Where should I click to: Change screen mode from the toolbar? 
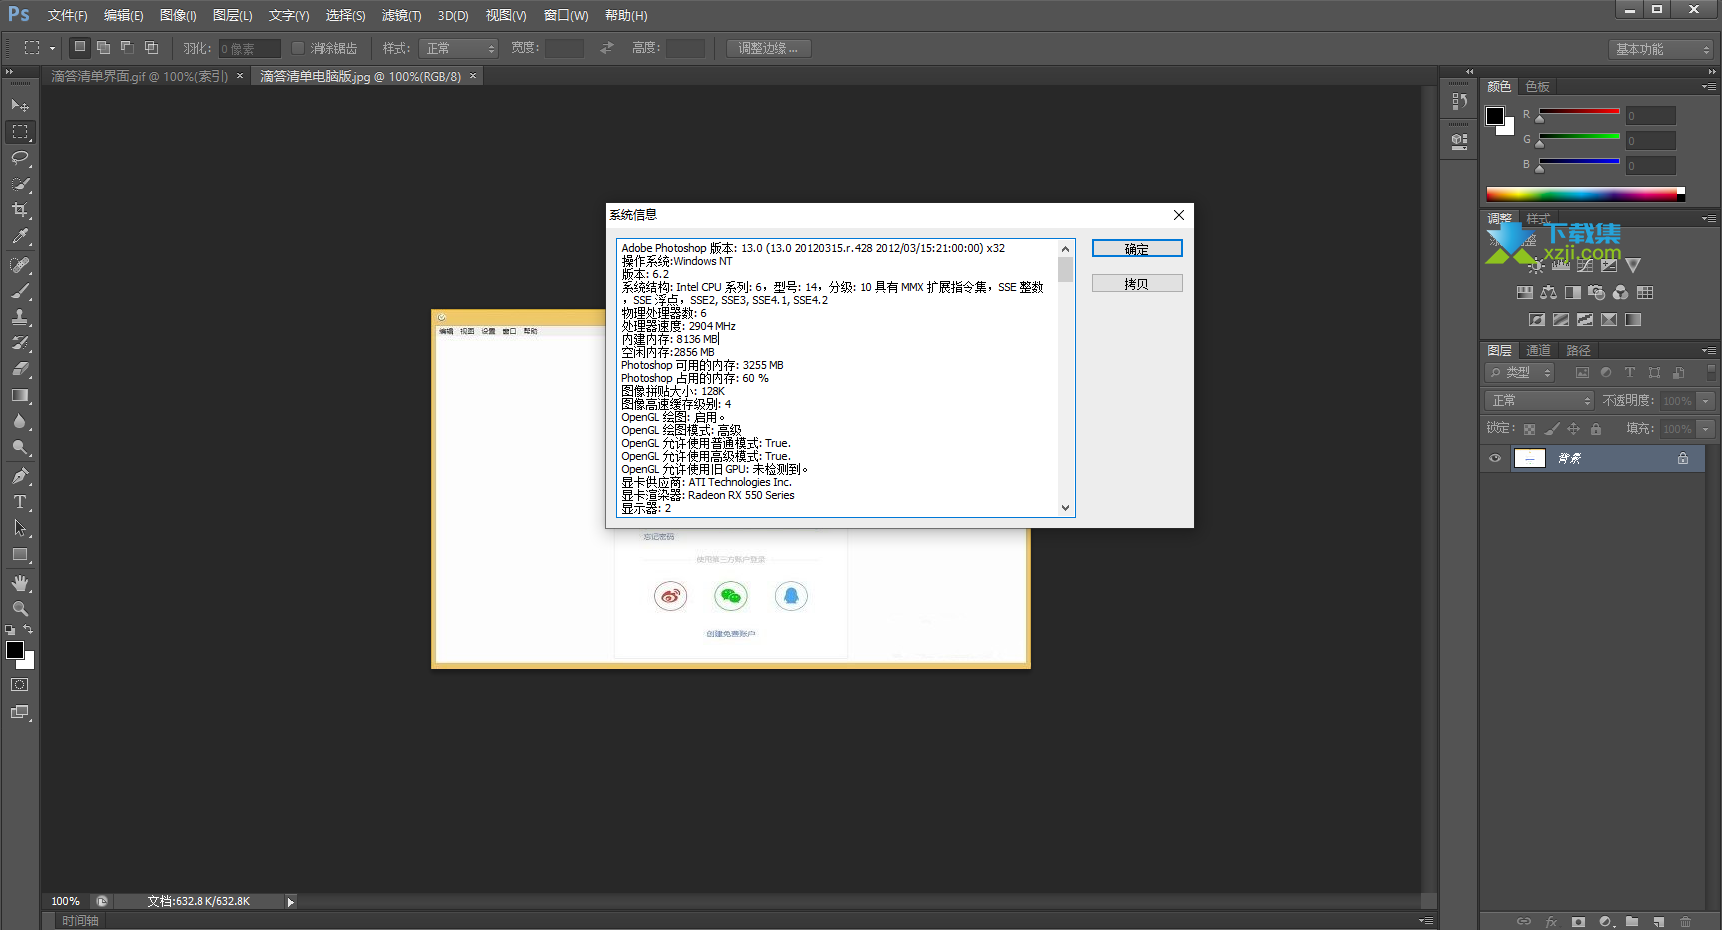pos(20,712)
